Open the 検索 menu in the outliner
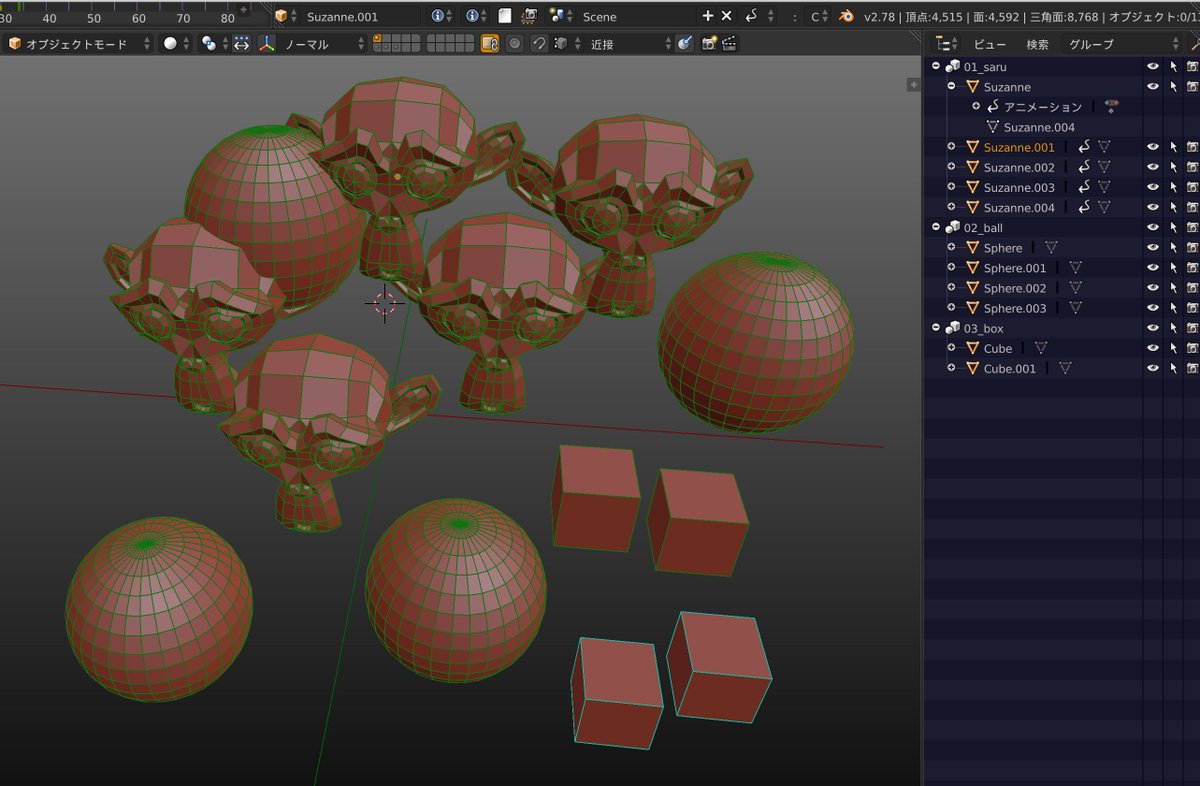This screenshot has height=786, width=1200. 1037,44
